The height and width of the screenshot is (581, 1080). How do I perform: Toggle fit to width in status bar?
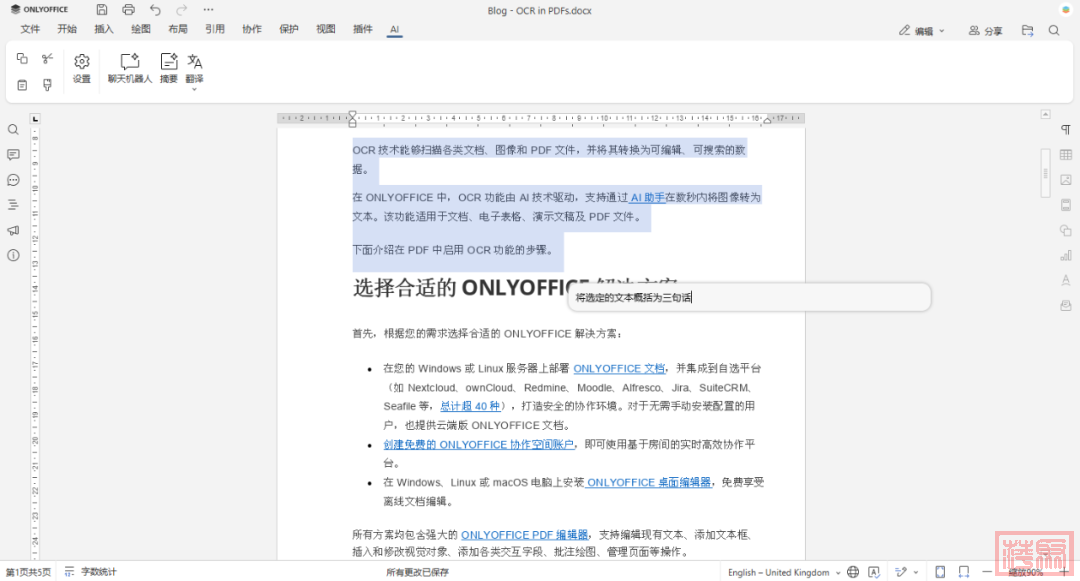[x=966, y=572]
